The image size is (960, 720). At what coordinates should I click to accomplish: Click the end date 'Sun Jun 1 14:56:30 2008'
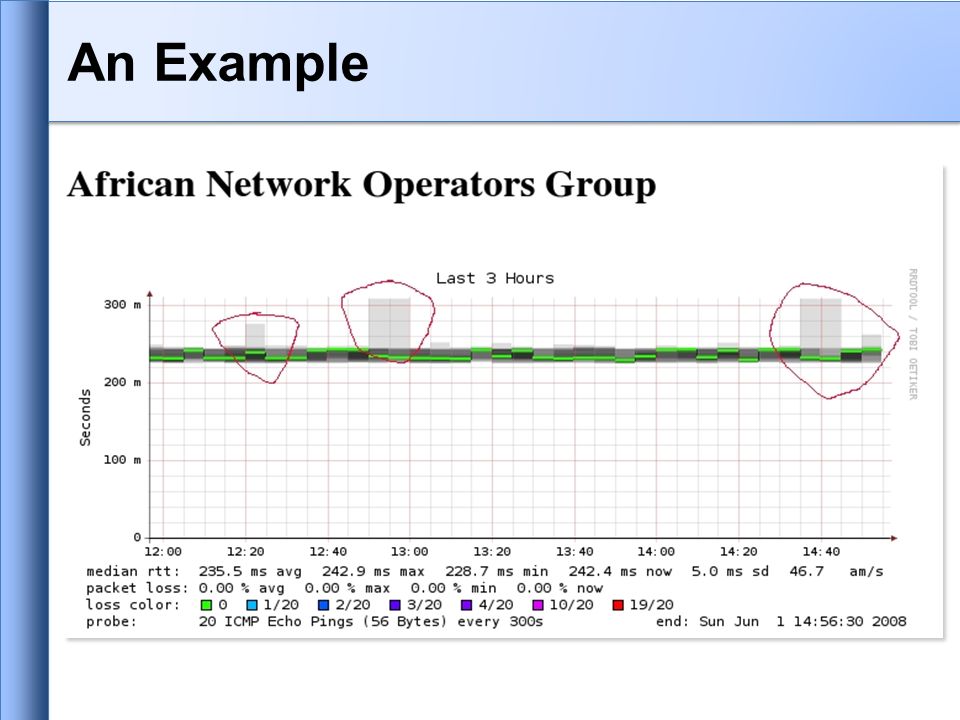tap(803, 622)
